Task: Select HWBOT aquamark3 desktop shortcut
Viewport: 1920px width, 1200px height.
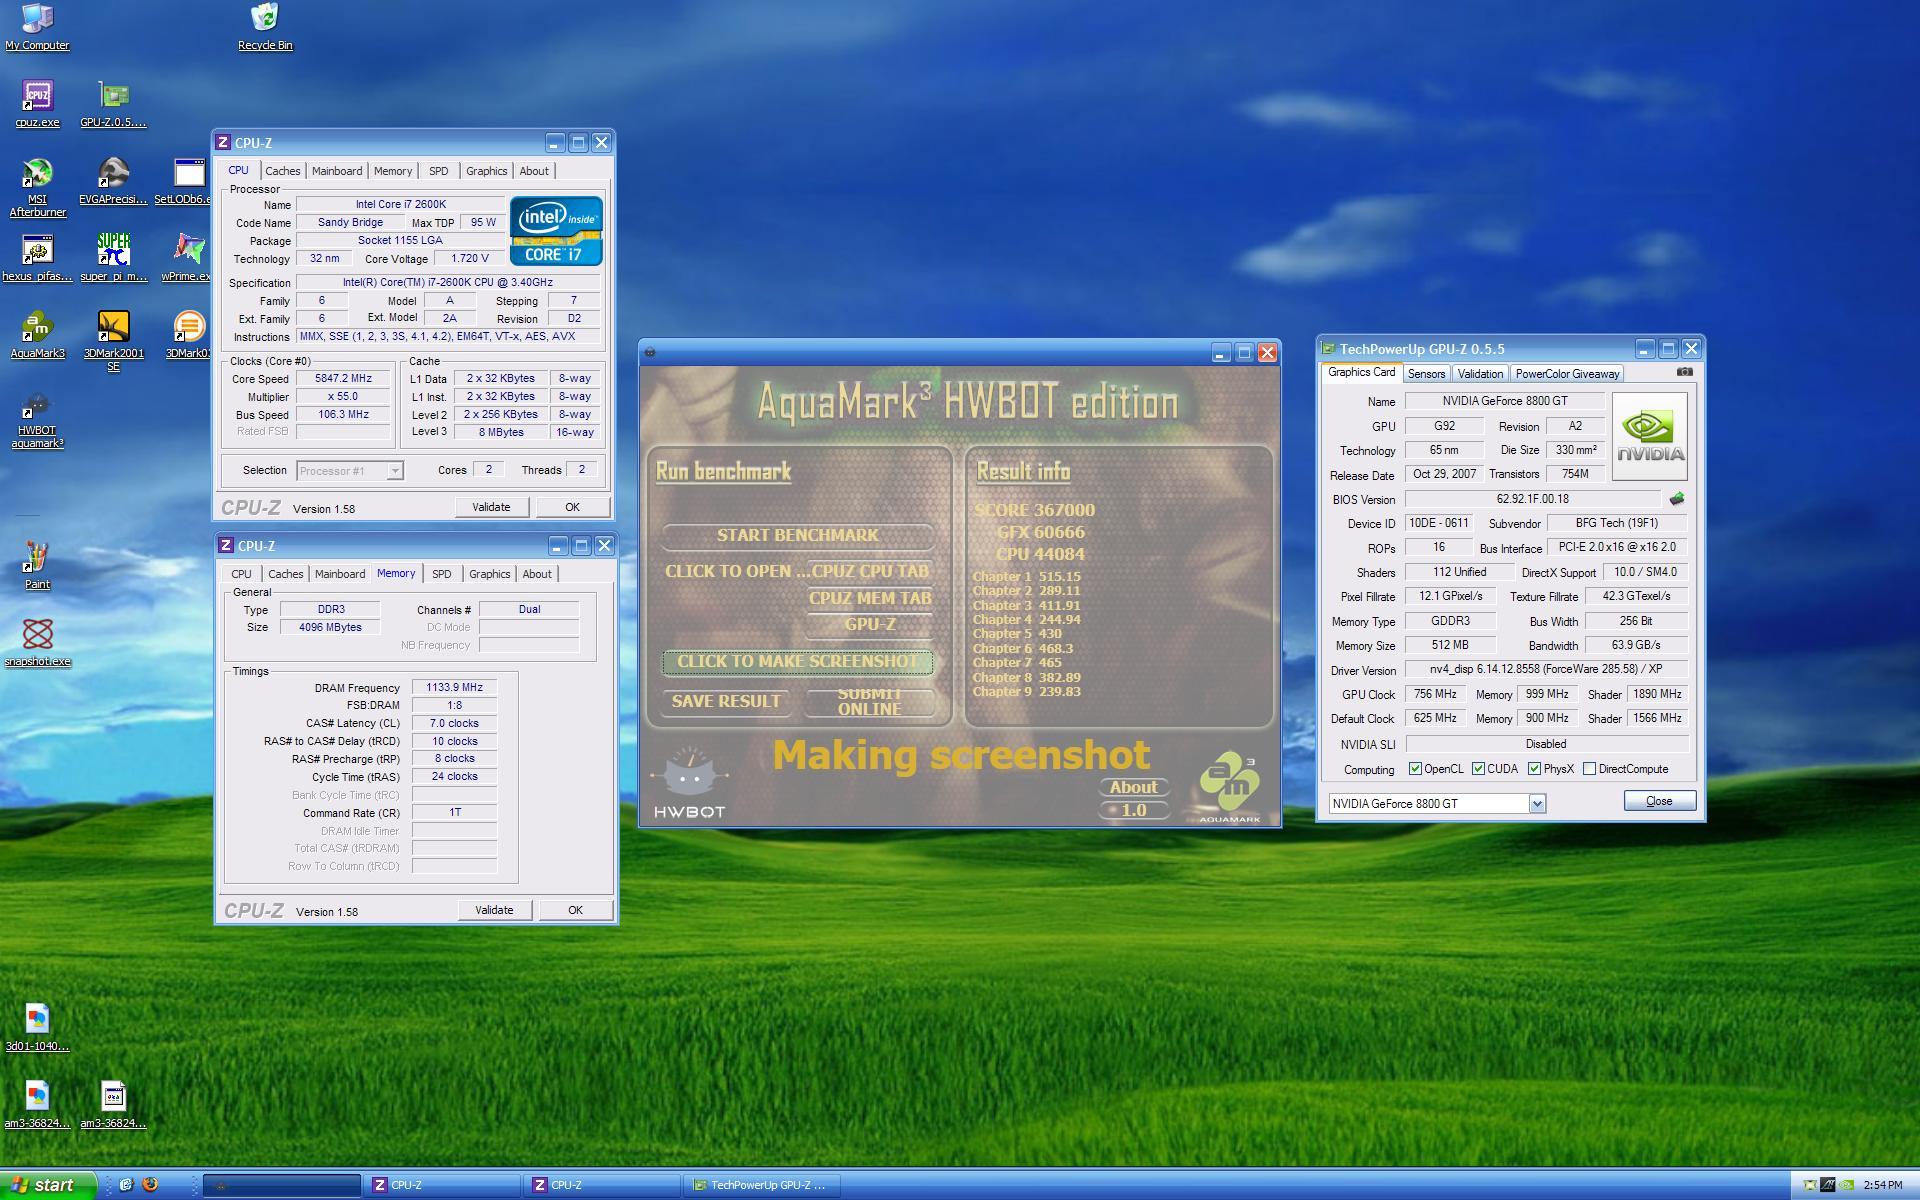Action: (x=37, y=419)
